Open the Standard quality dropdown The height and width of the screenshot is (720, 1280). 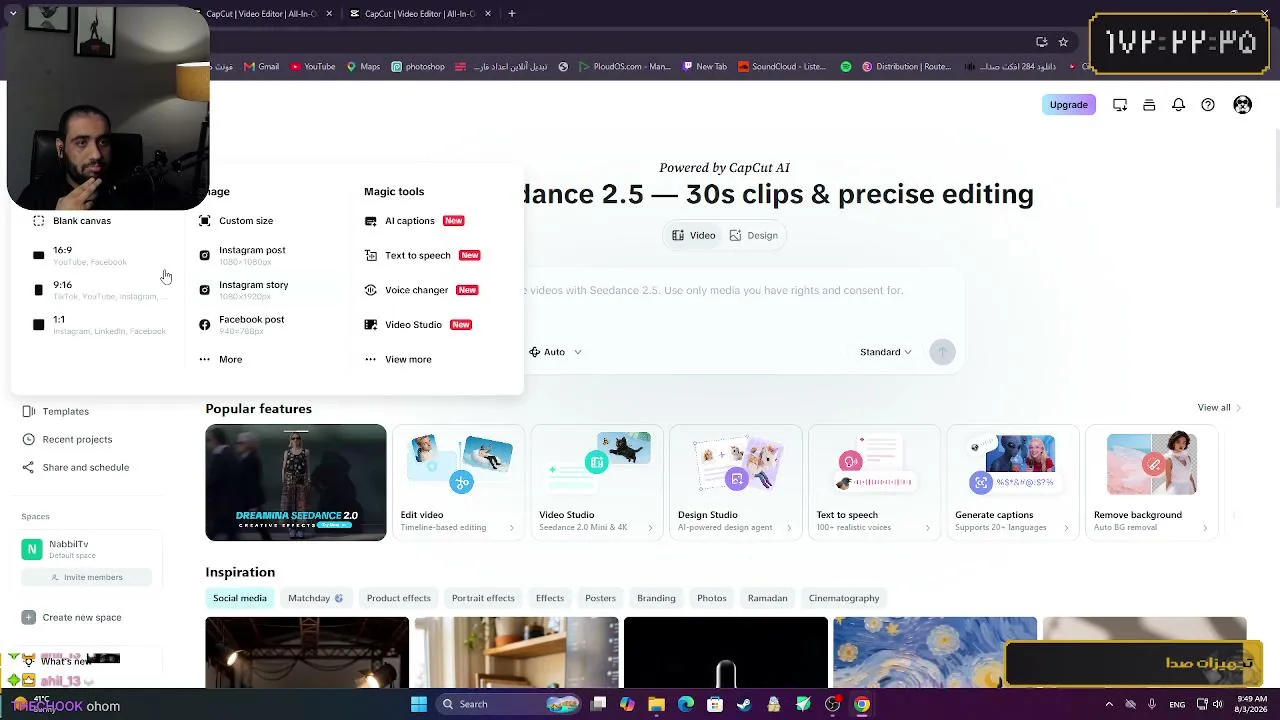[x=886, y=352]
